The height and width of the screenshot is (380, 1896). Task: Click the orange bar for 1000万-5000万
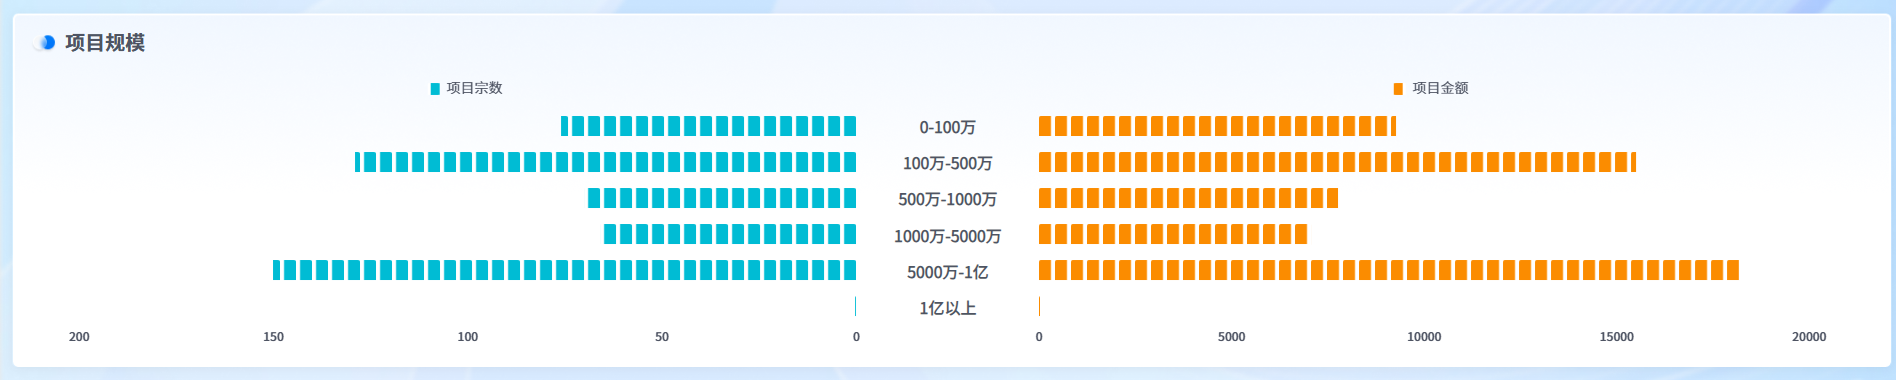[1173, 234]
